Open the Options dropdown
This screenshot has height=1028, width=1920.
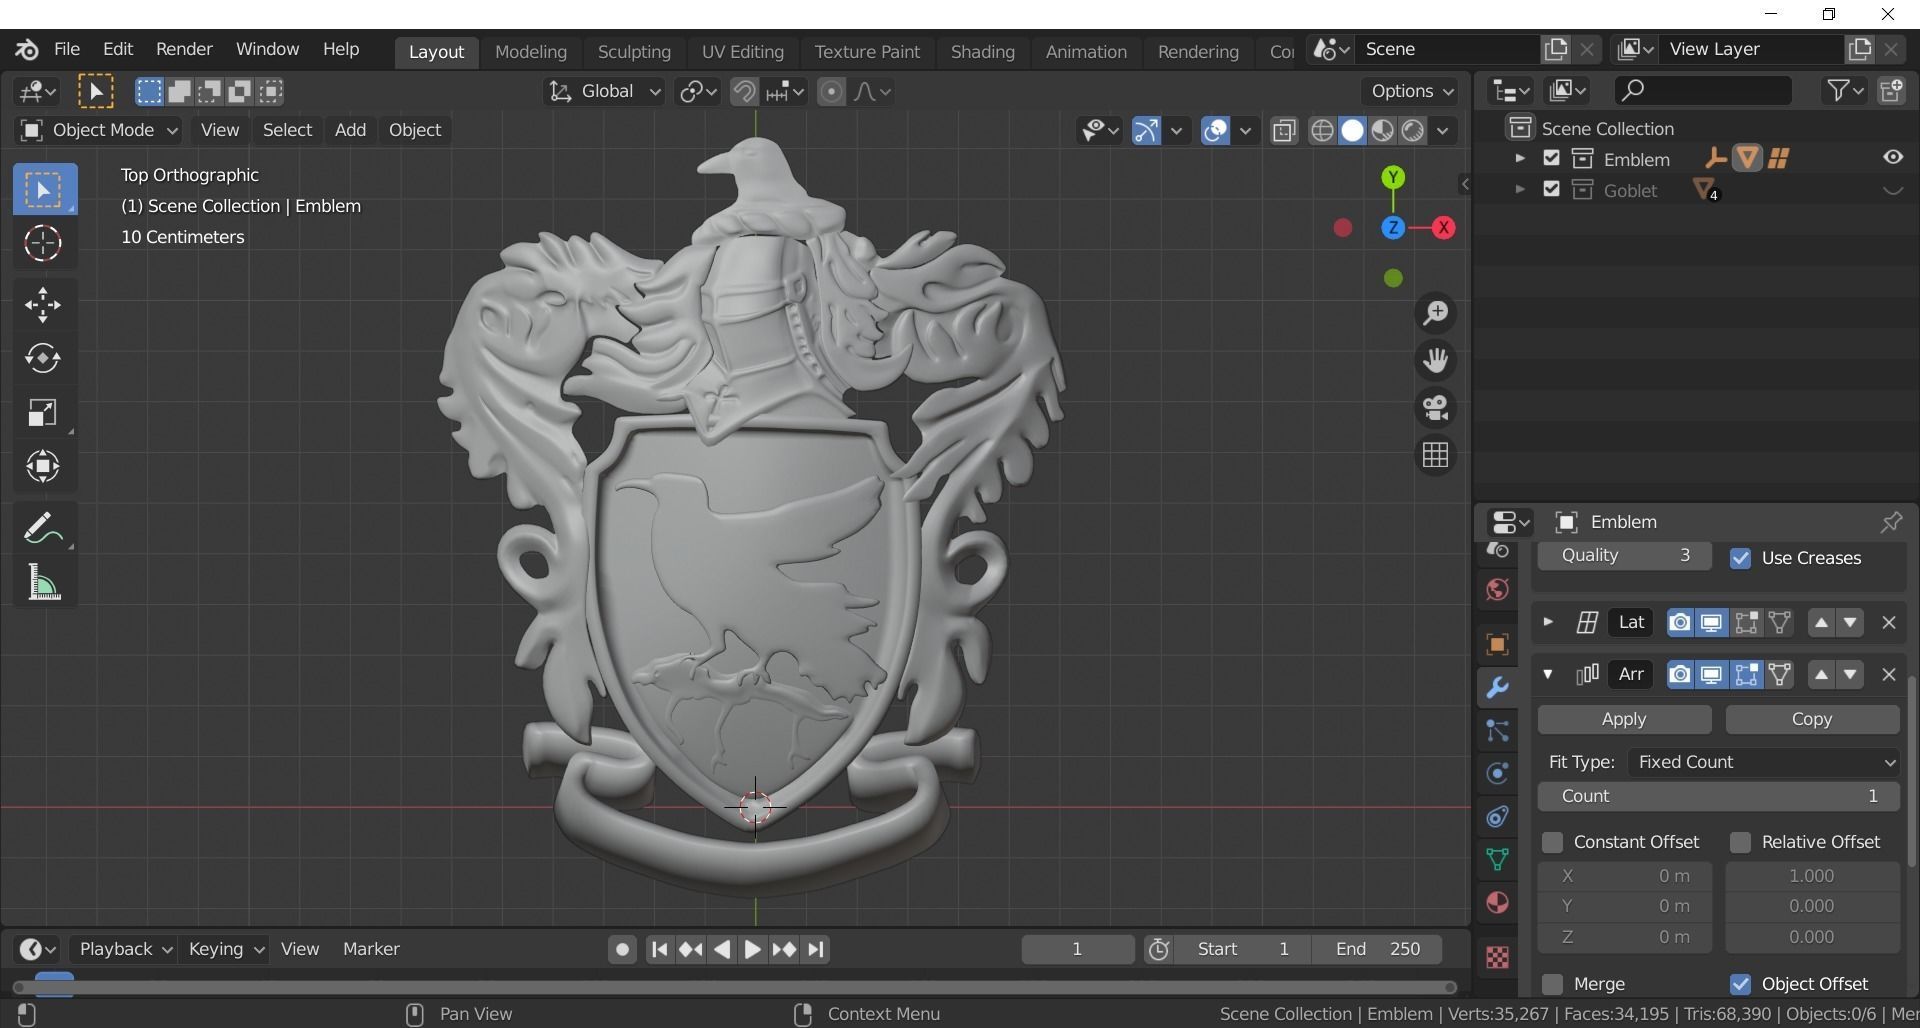pyautogui.click(x=1411, y=91)
